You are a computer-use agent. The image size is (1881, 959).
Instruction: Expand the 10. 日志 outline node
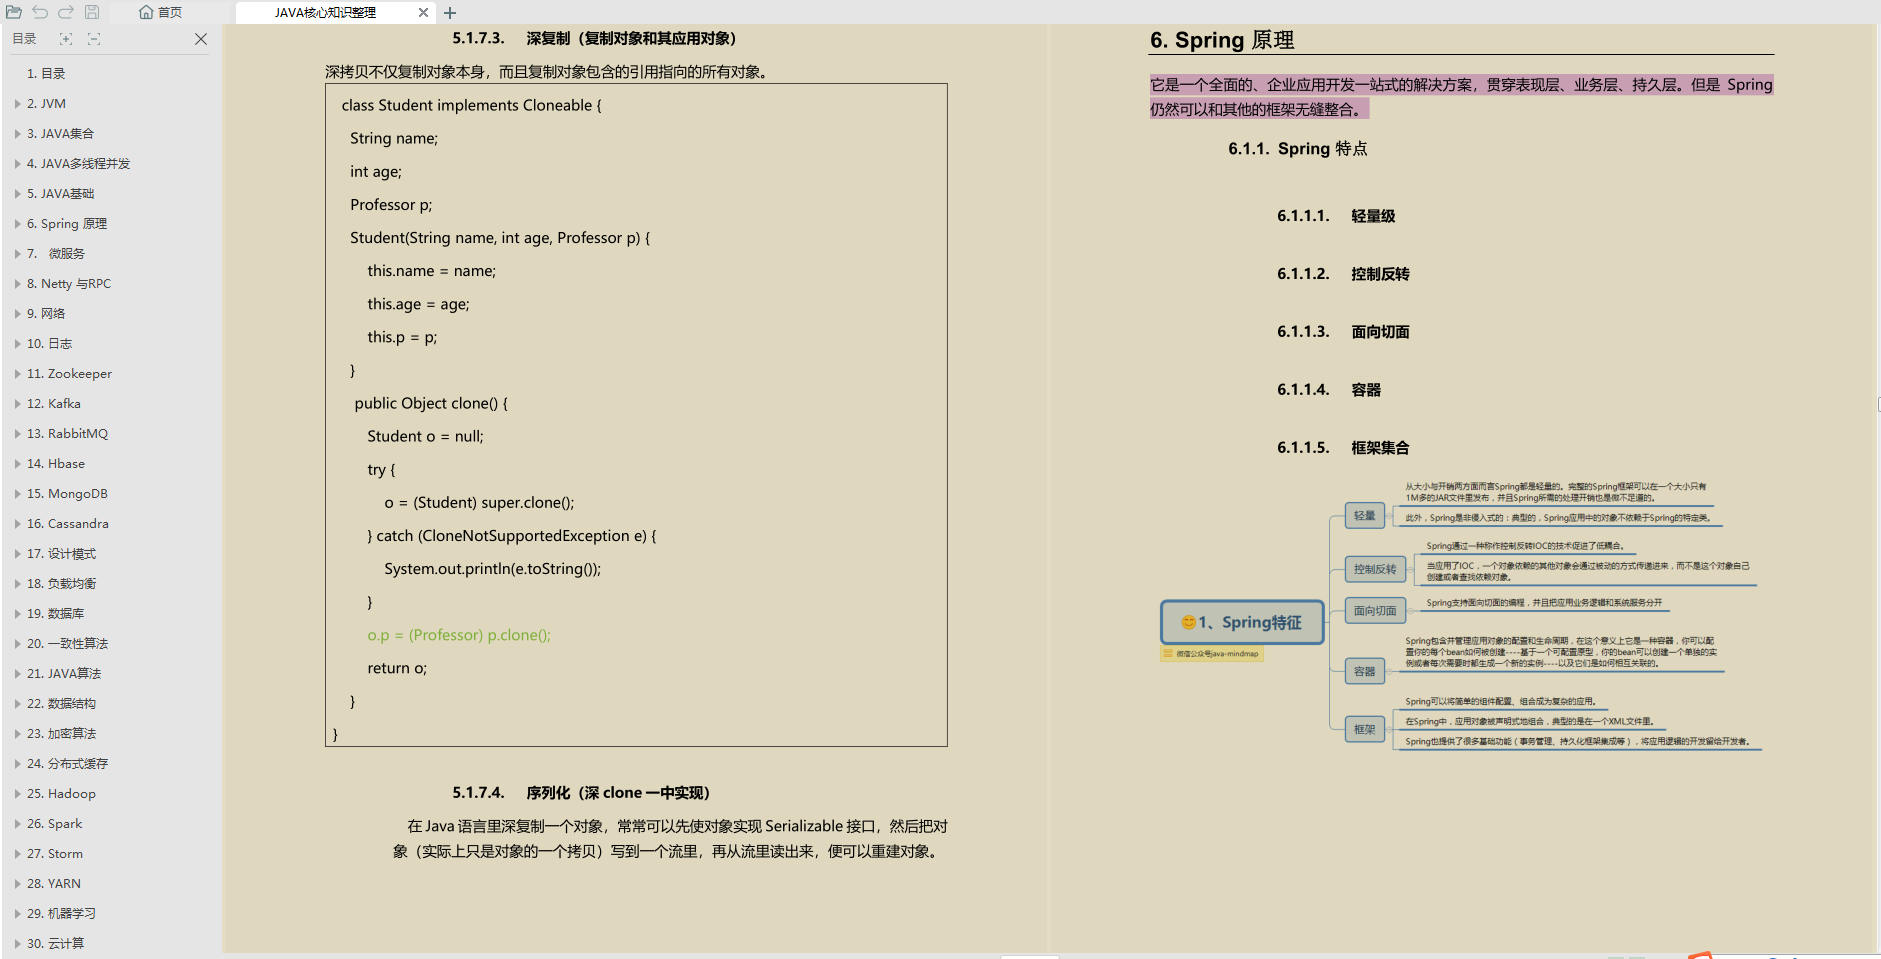(18, 344)
